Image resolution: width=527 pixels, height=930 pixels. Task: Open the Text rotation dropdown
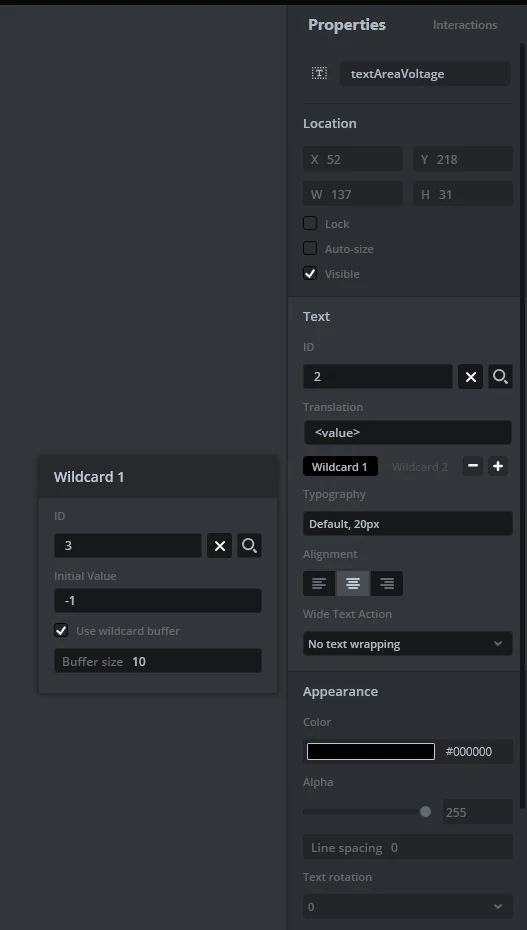point(408,907)
